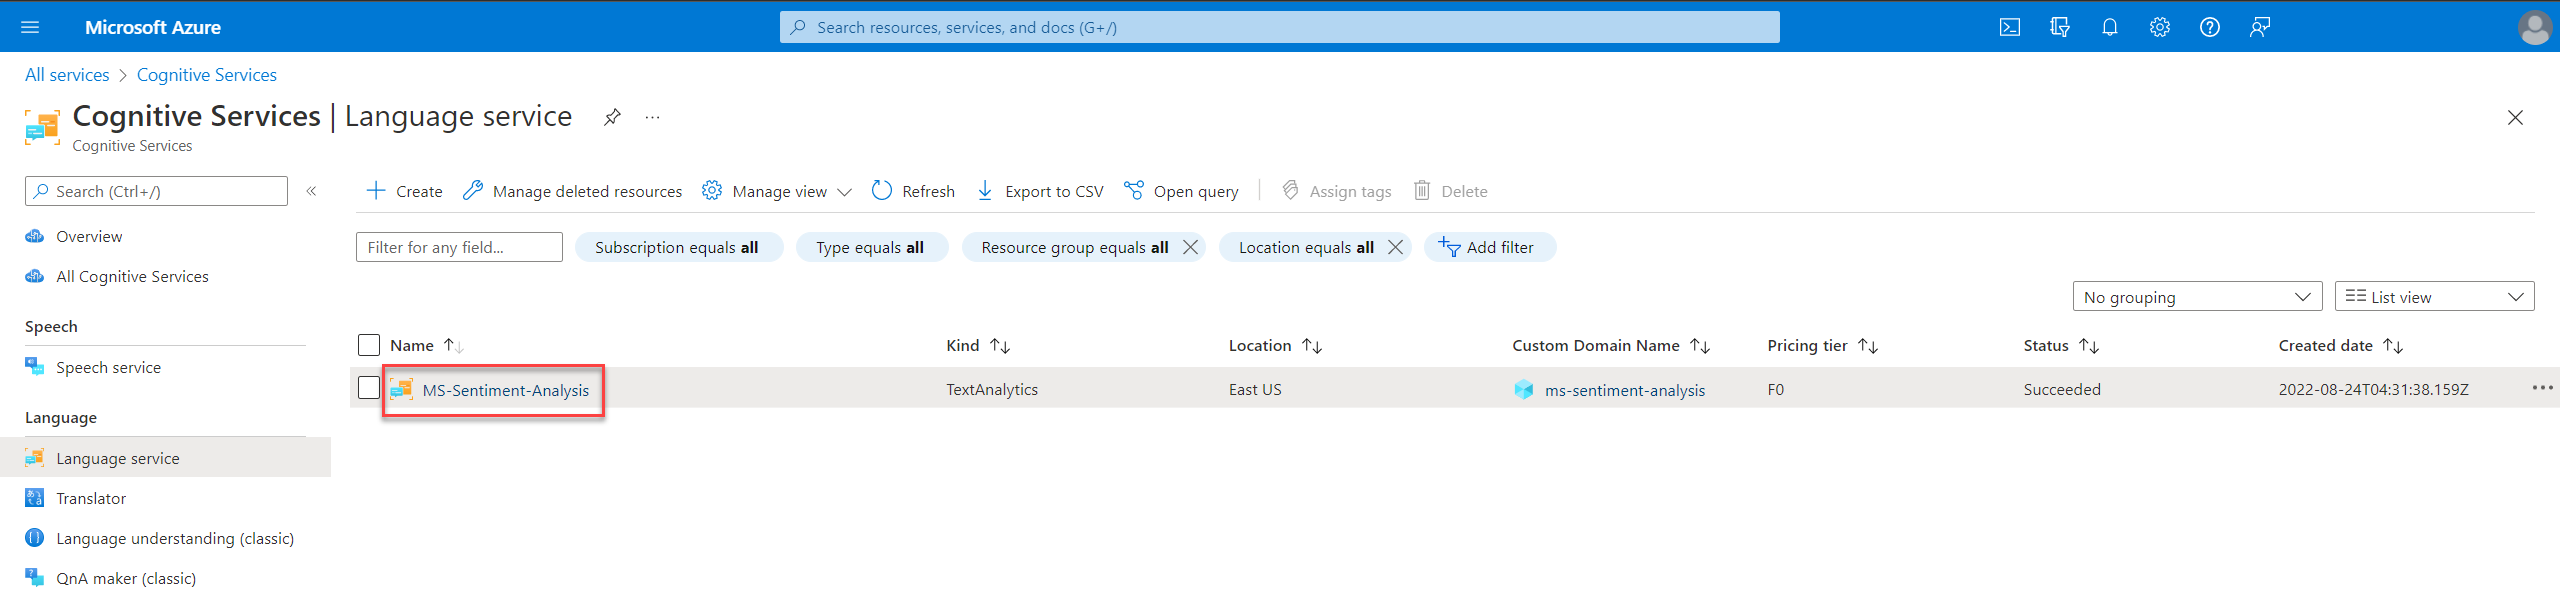Expand the List view dropdown

(2434, 297)
